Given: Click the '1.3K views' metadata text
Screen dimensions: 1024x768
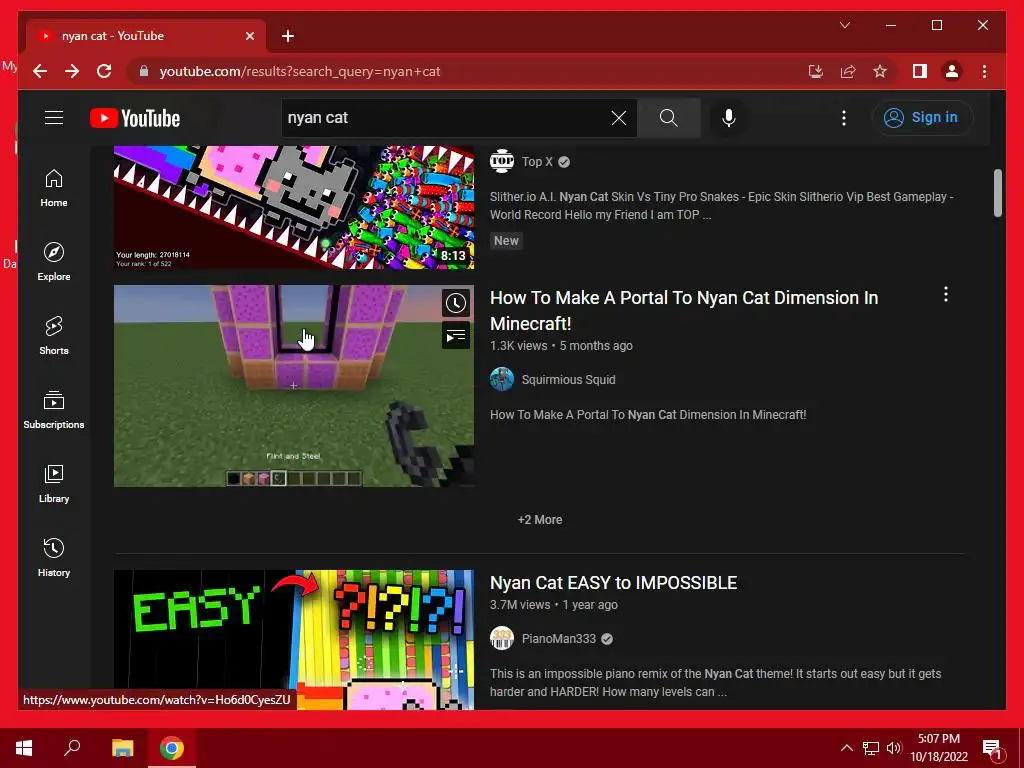Looking at the screenshot, I should click(x=519, y=345).
